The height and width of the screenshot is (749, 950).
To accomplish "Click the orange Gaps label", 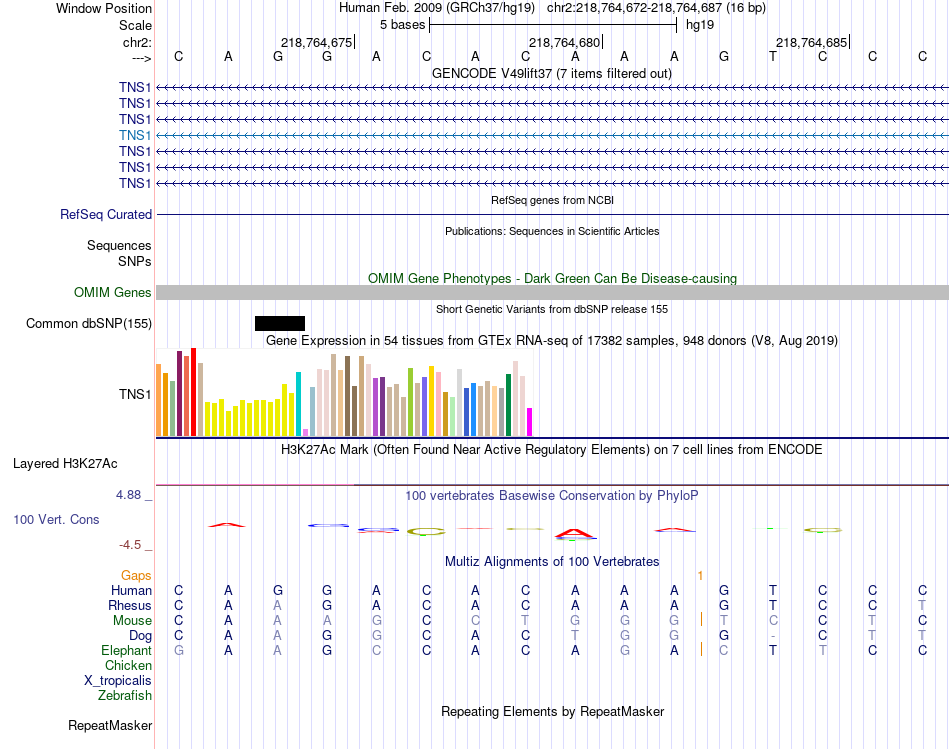I will (x=136, y=575).
